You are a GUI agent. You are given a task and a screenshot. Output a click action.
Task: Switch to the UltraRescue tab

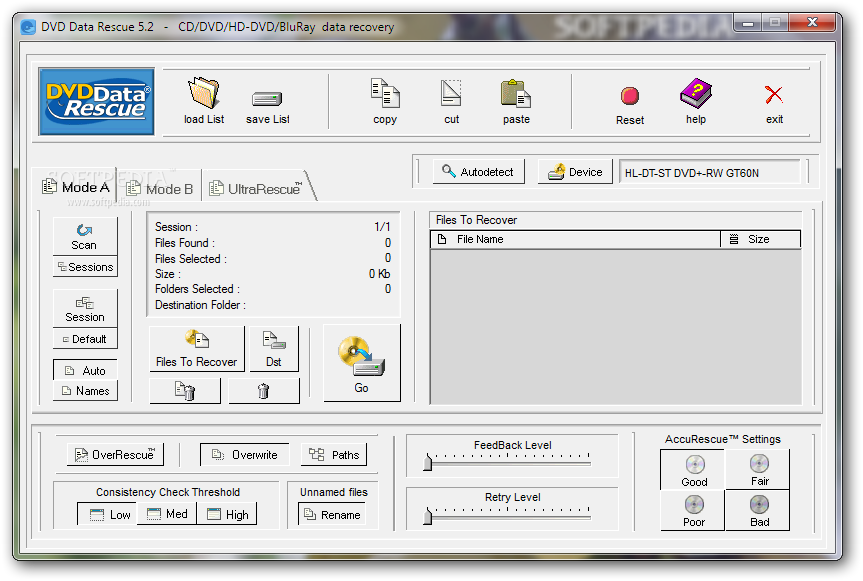[256, 189]
